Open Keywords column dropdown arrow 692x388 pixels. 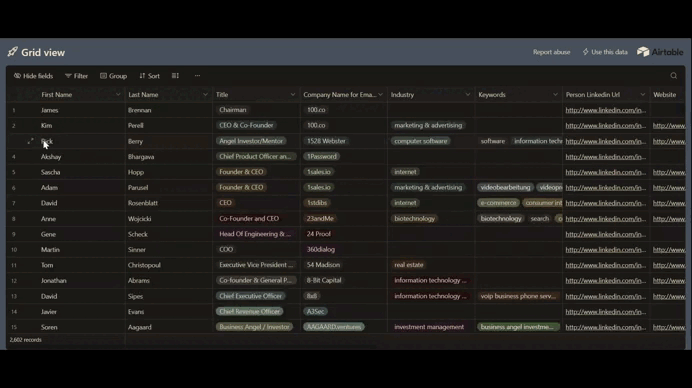555,94
